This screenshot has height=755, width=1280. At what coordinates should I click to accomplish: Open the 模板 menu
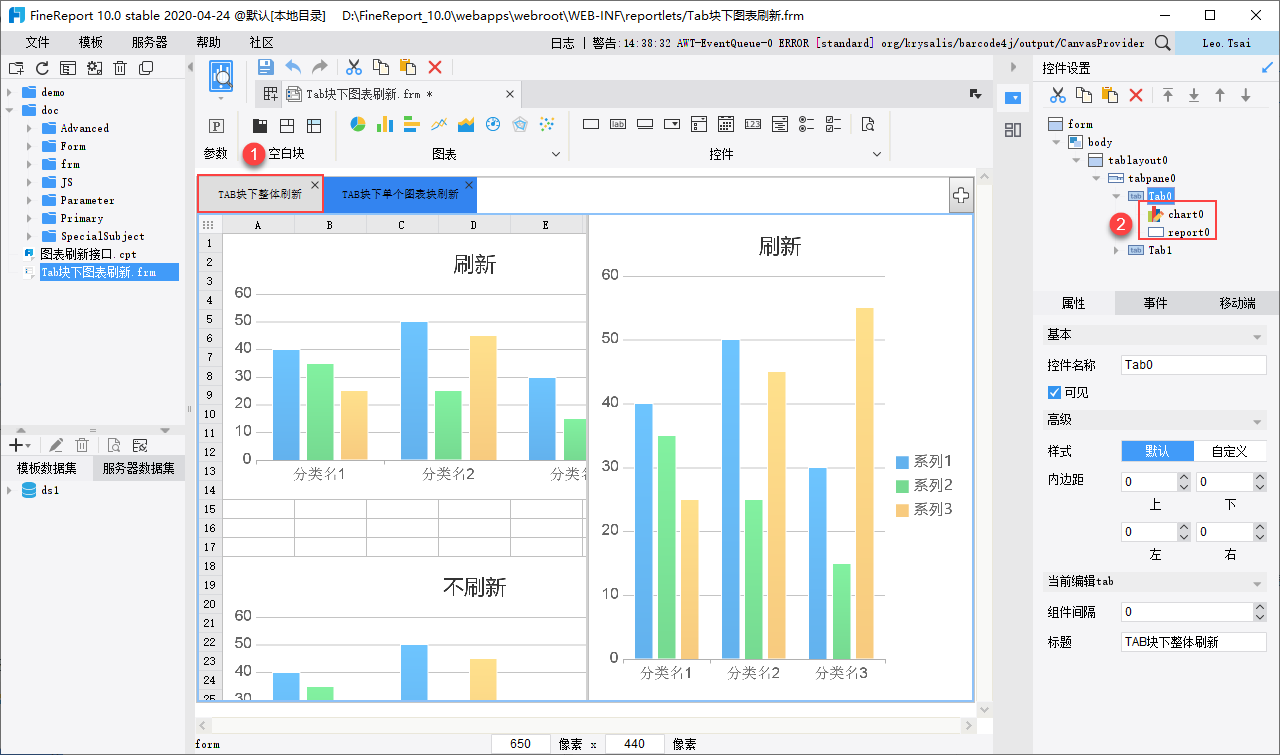click(x=91, y=43)
